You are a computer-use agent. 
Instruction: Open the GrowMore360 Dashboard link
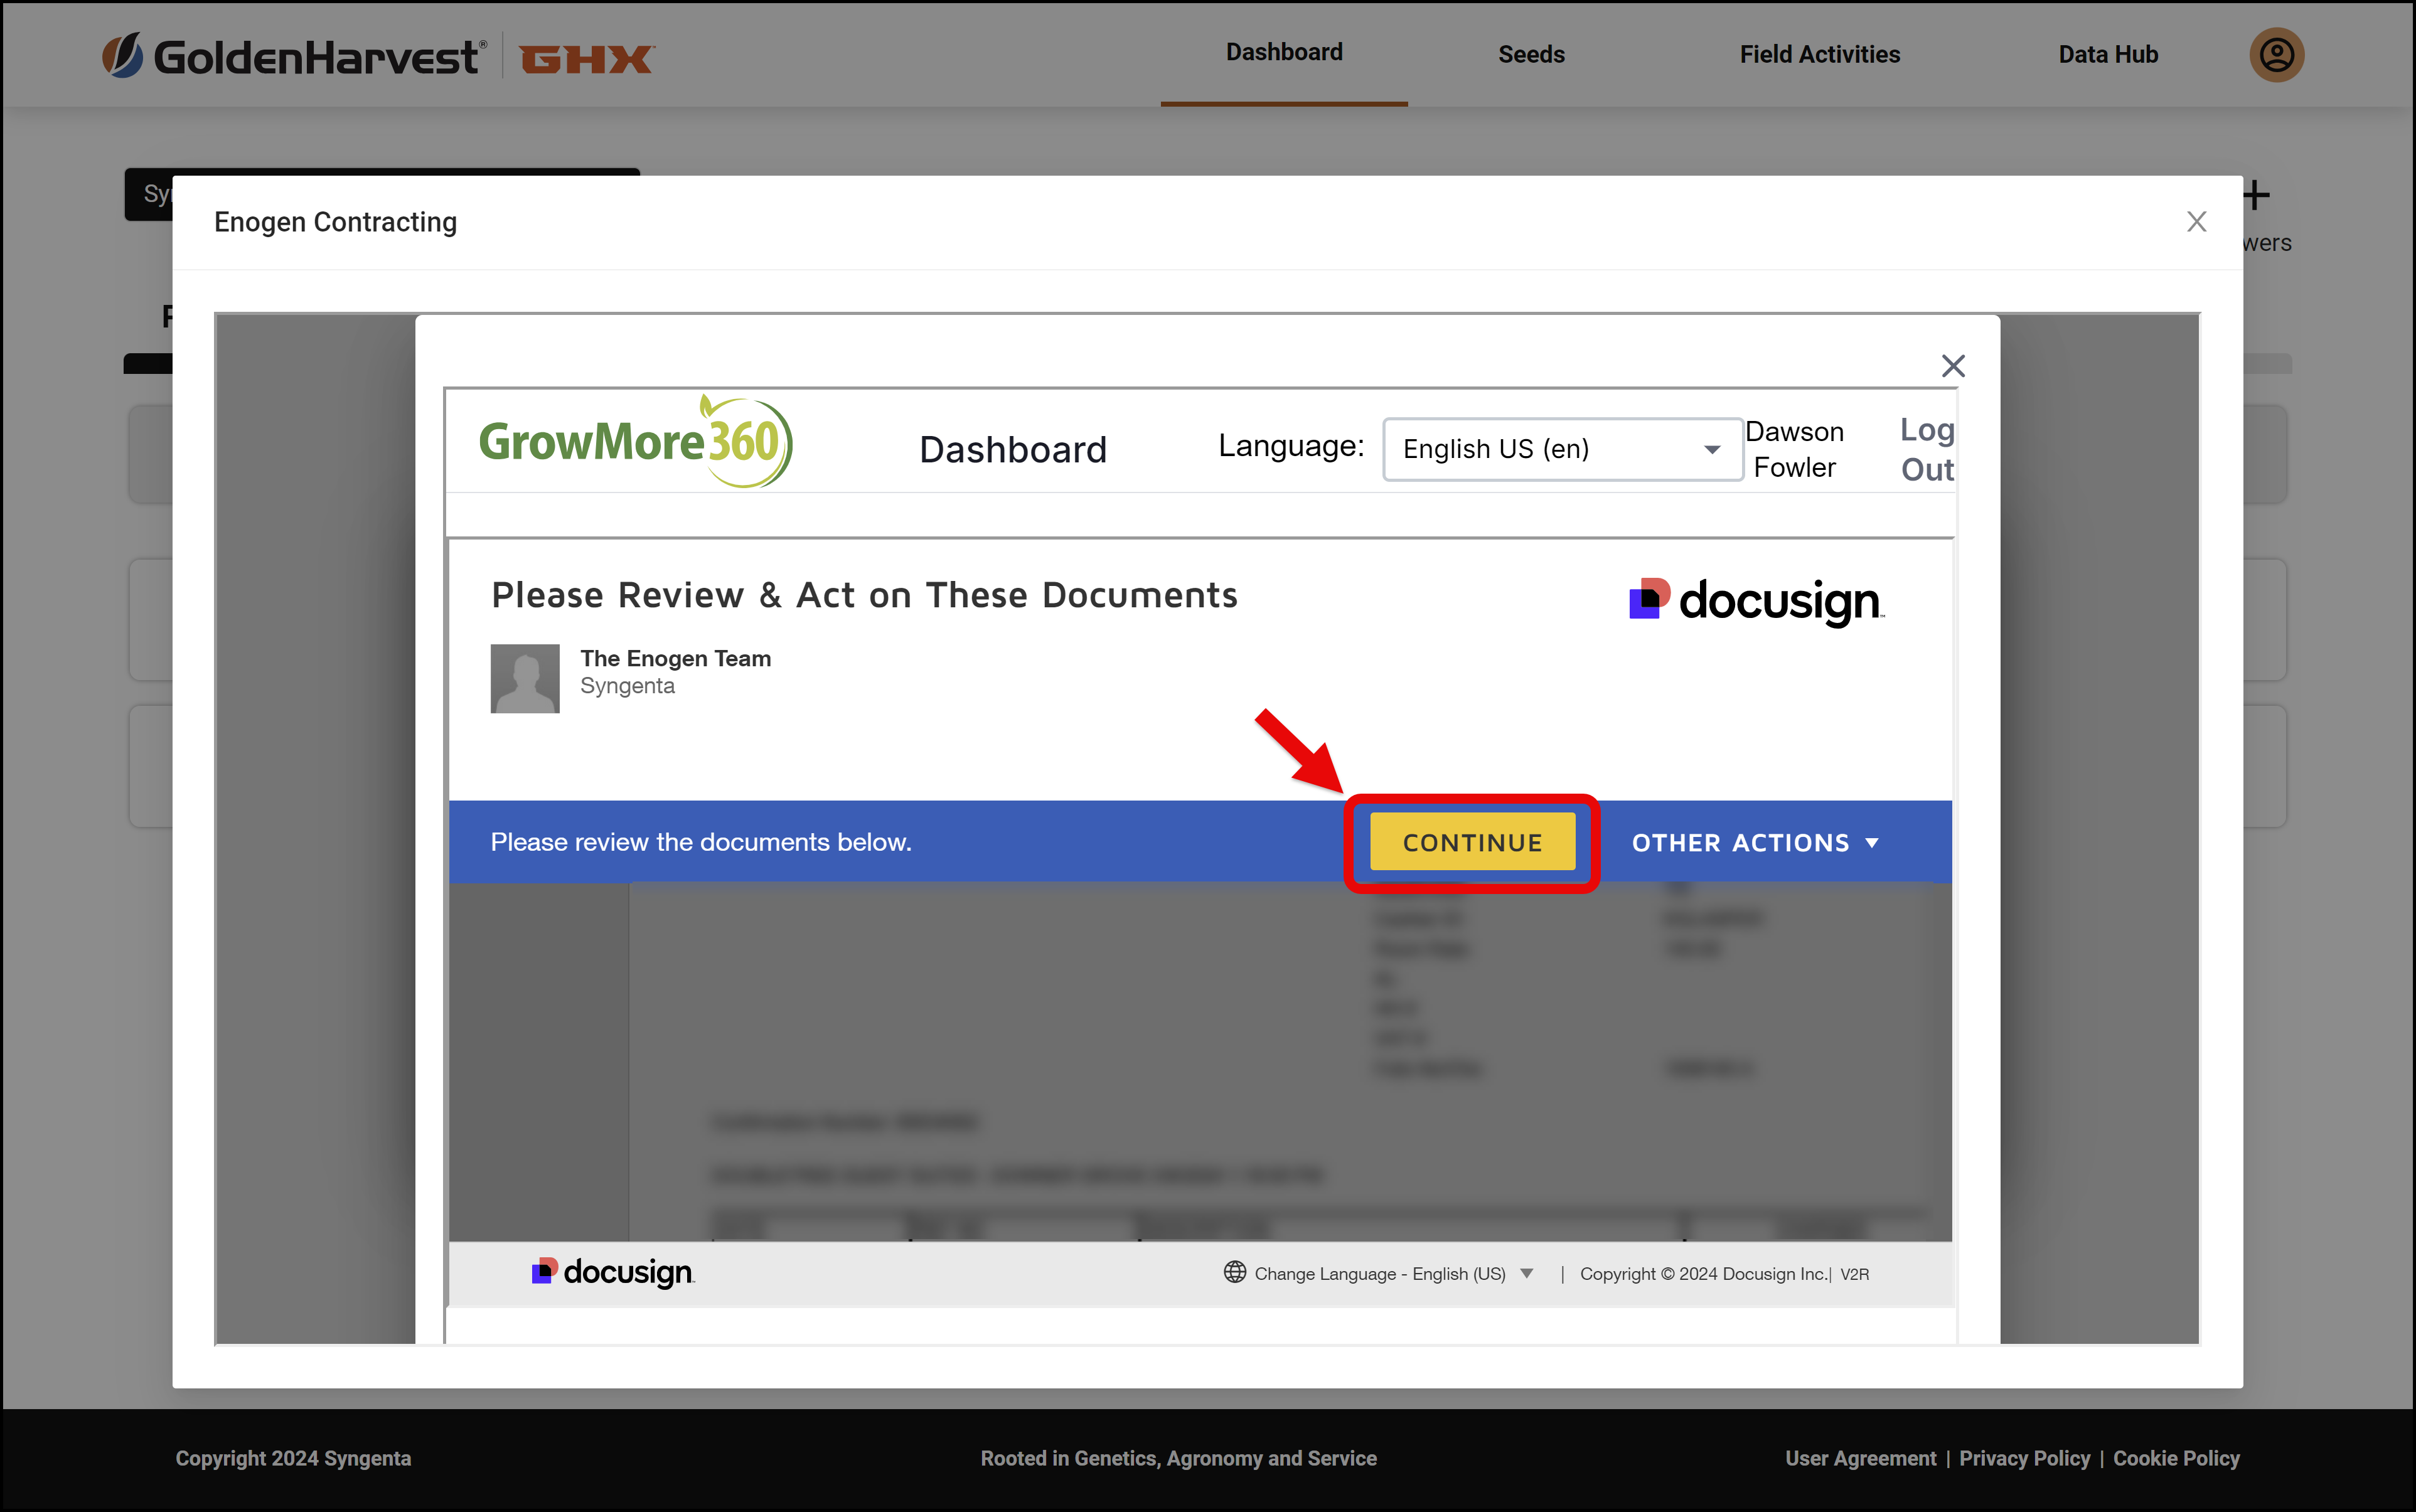click(x=1013, y=450)
